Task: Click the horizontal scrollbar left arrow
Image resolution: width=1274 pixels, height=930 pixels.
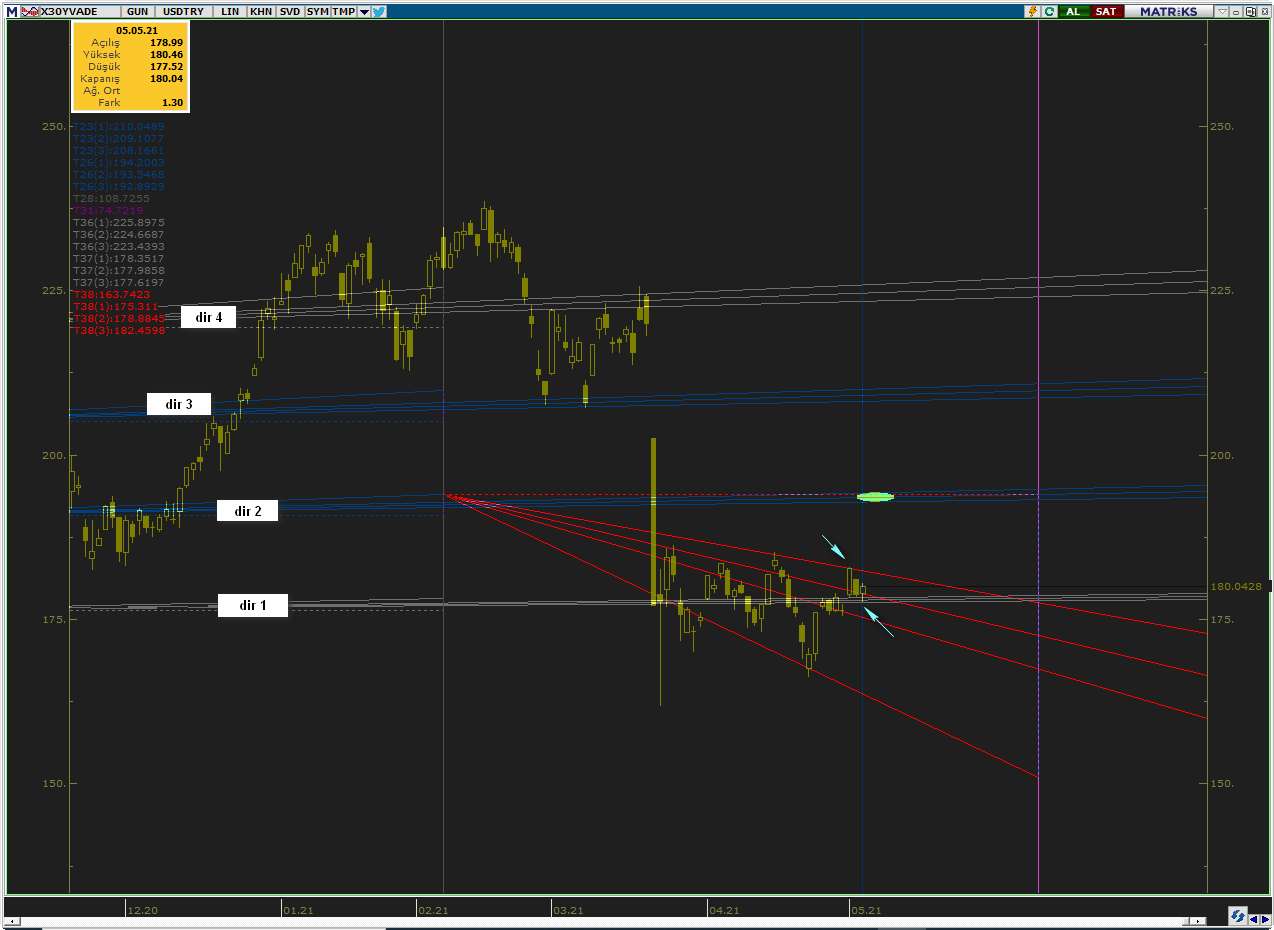Action: point(13,921)
